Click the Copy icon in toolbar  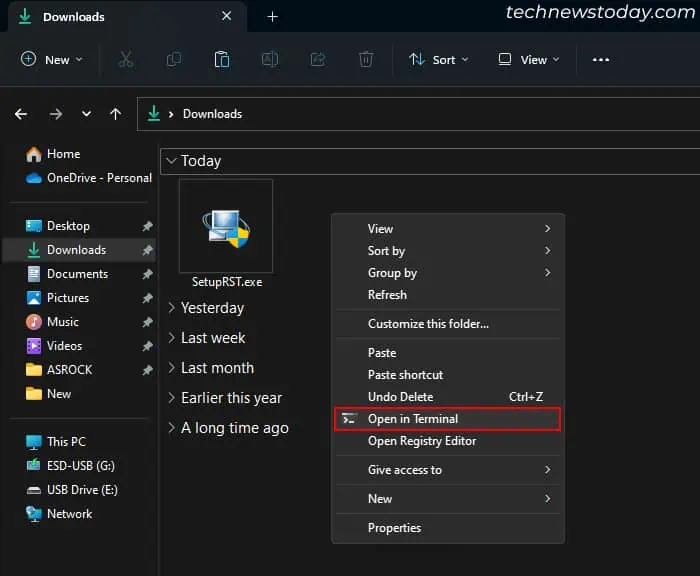[x=174, y=60]
